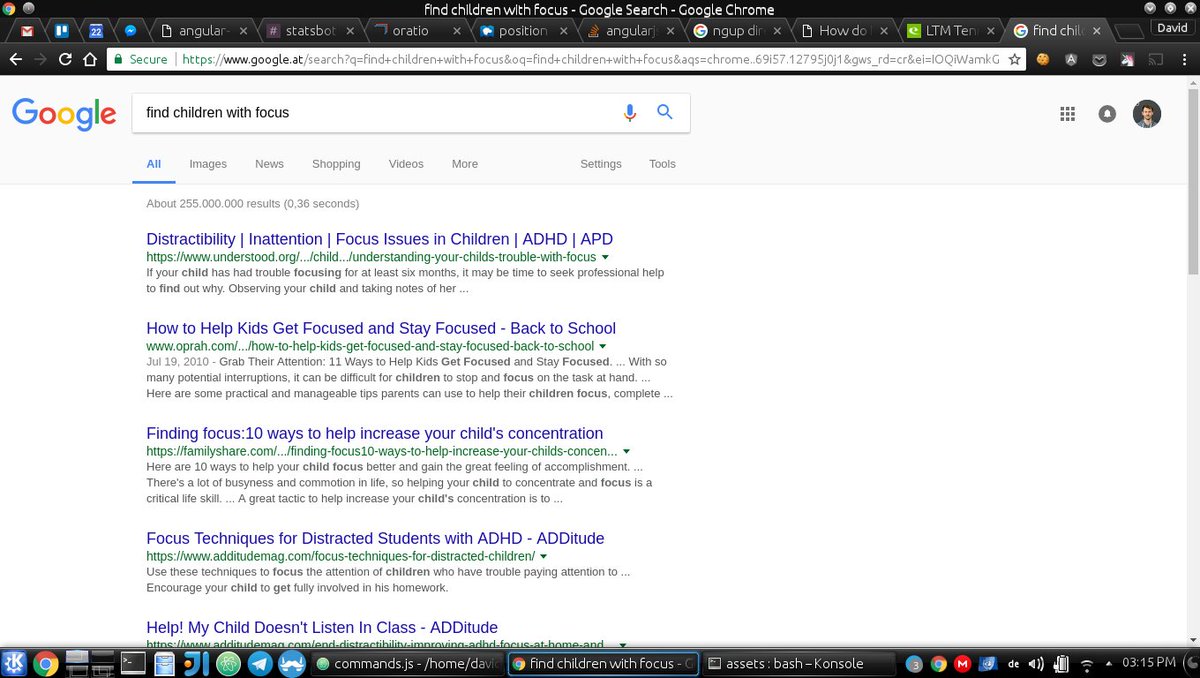This screenshot has height=678, width=1200.
Task: Click the blue magnifier search button
Action: point(665,112)
